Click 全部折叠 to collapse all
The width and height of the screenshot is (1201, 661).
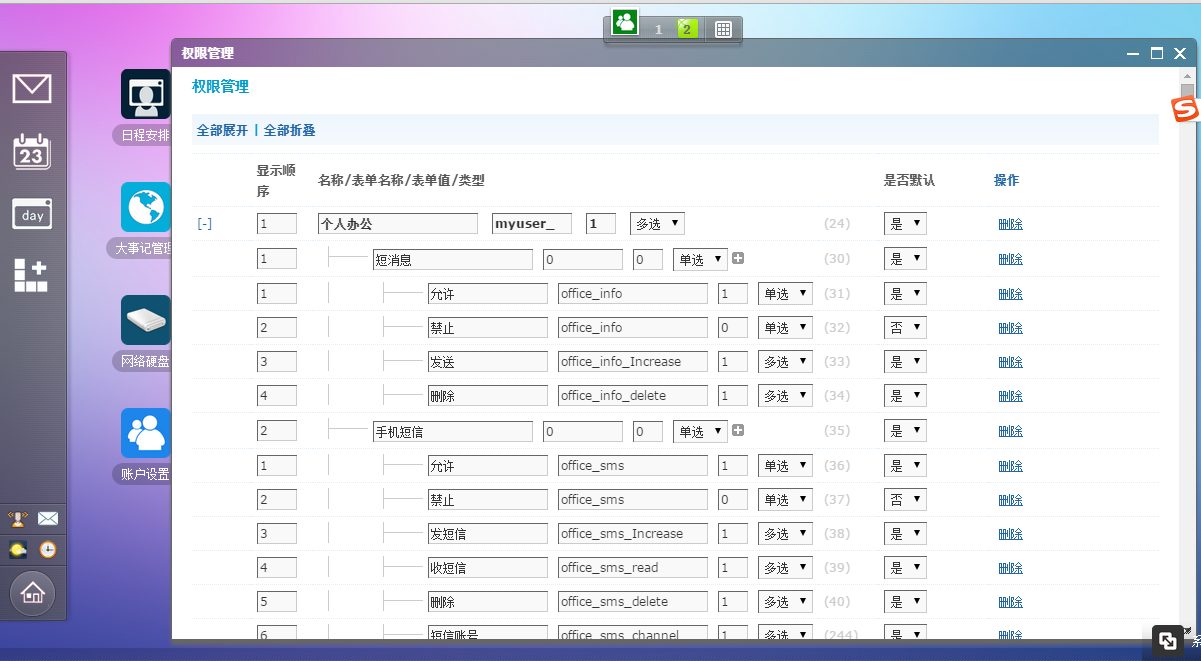point(290,130)
